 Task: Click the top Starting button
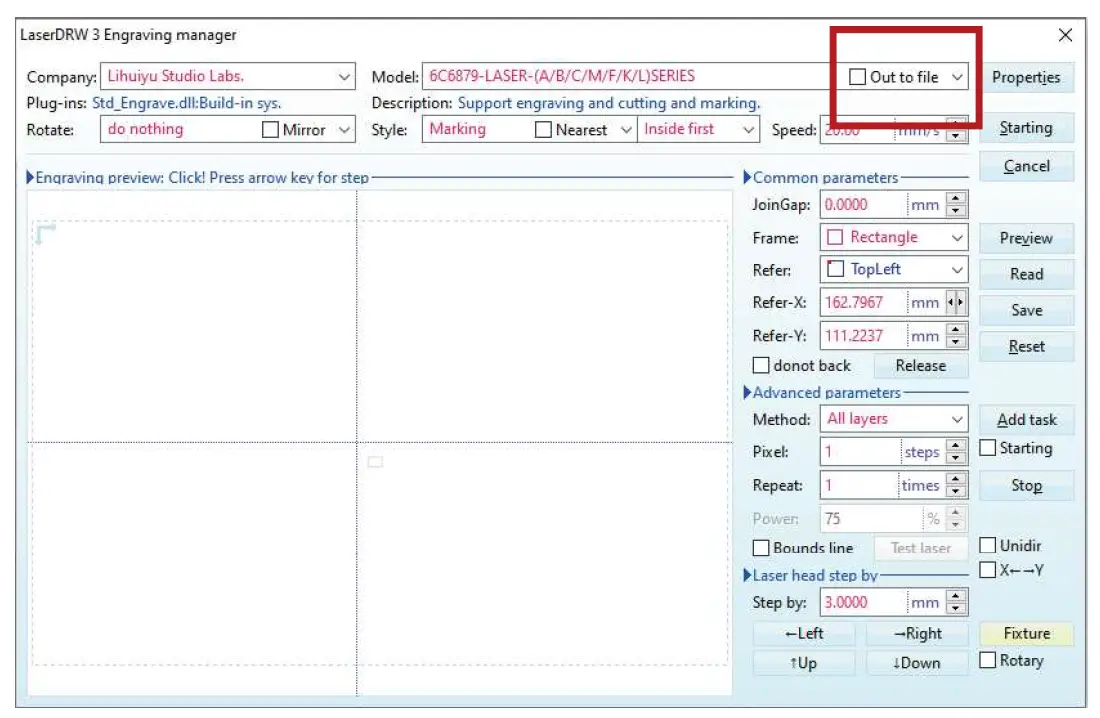(x=1026, y=128)
